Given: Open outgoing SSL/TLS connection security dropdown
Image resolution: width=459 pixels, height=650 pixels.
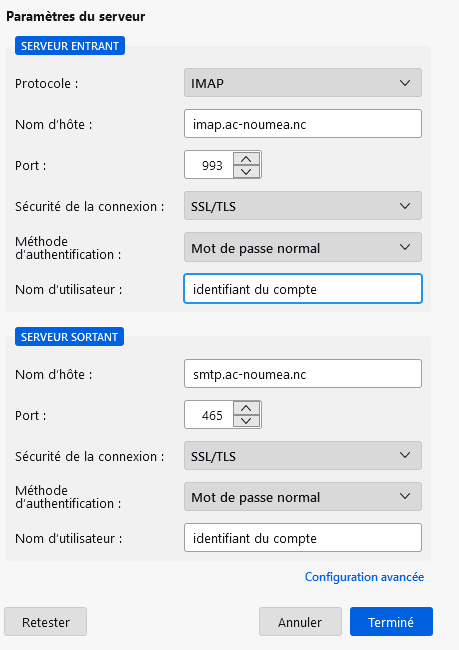Looking at the screenshot, I should [x=303, y=456].
